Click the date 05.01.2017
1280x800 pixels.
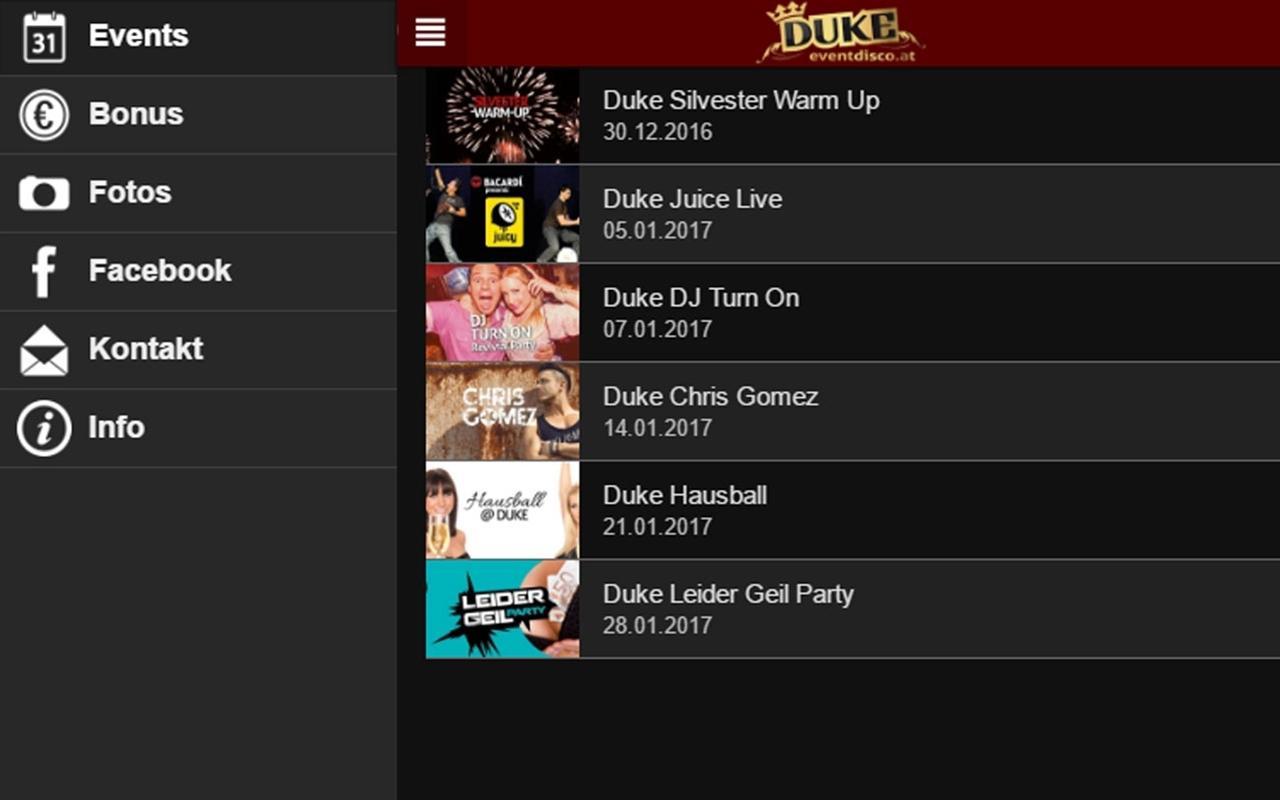(657, 231)
